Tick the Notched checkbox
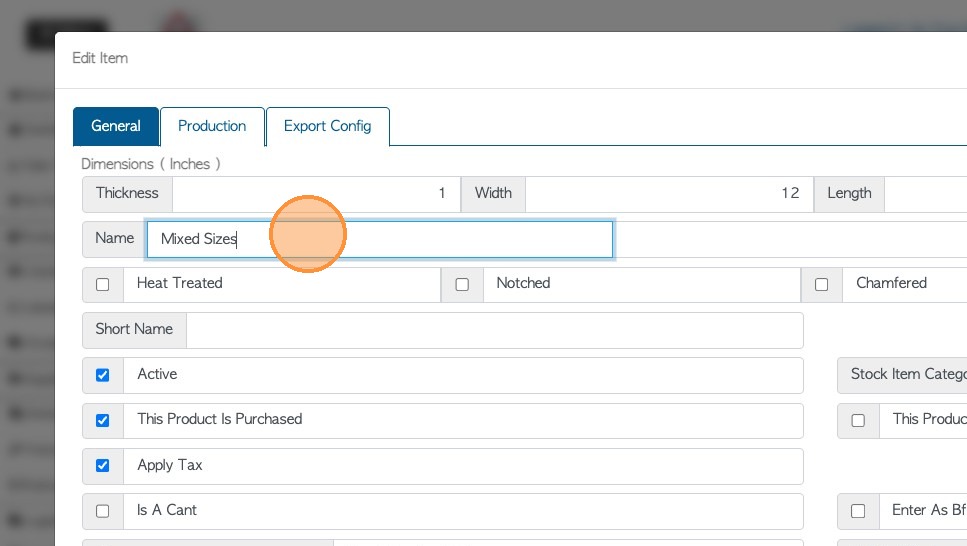 (x=462, y=284)
